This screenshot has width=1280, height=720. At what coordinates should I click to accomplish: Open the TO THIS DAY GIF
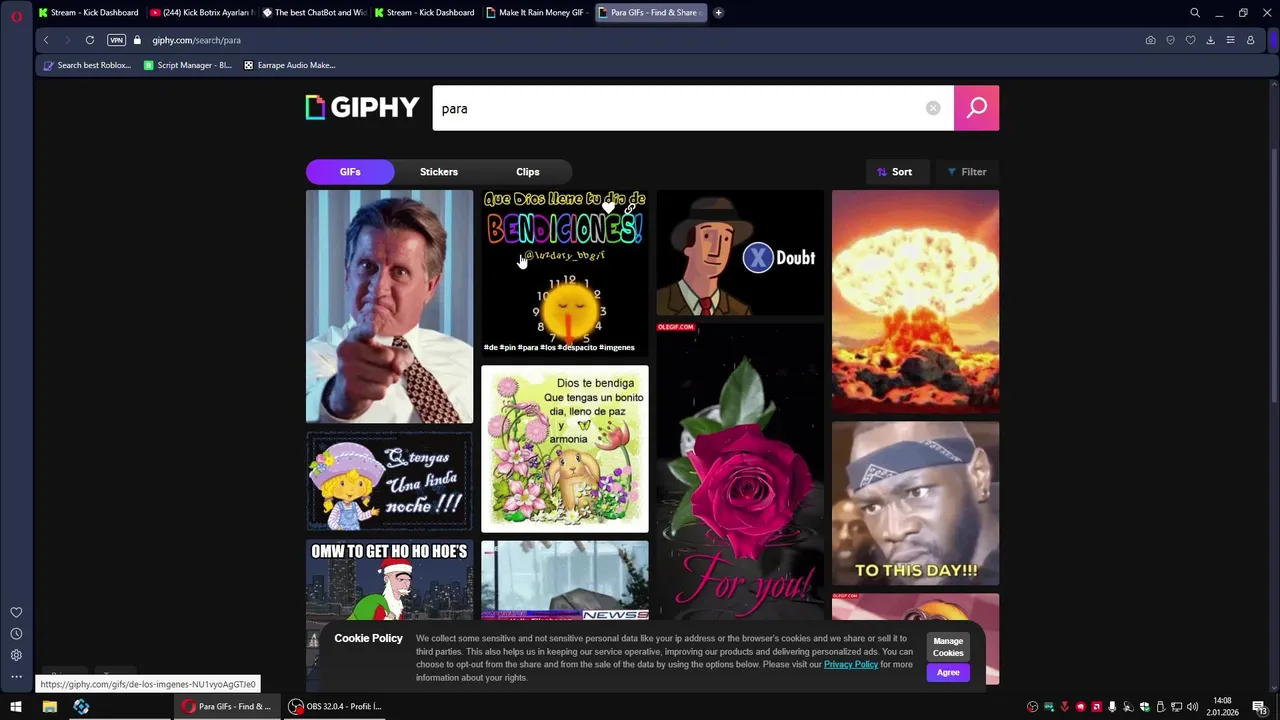(915, 504)
